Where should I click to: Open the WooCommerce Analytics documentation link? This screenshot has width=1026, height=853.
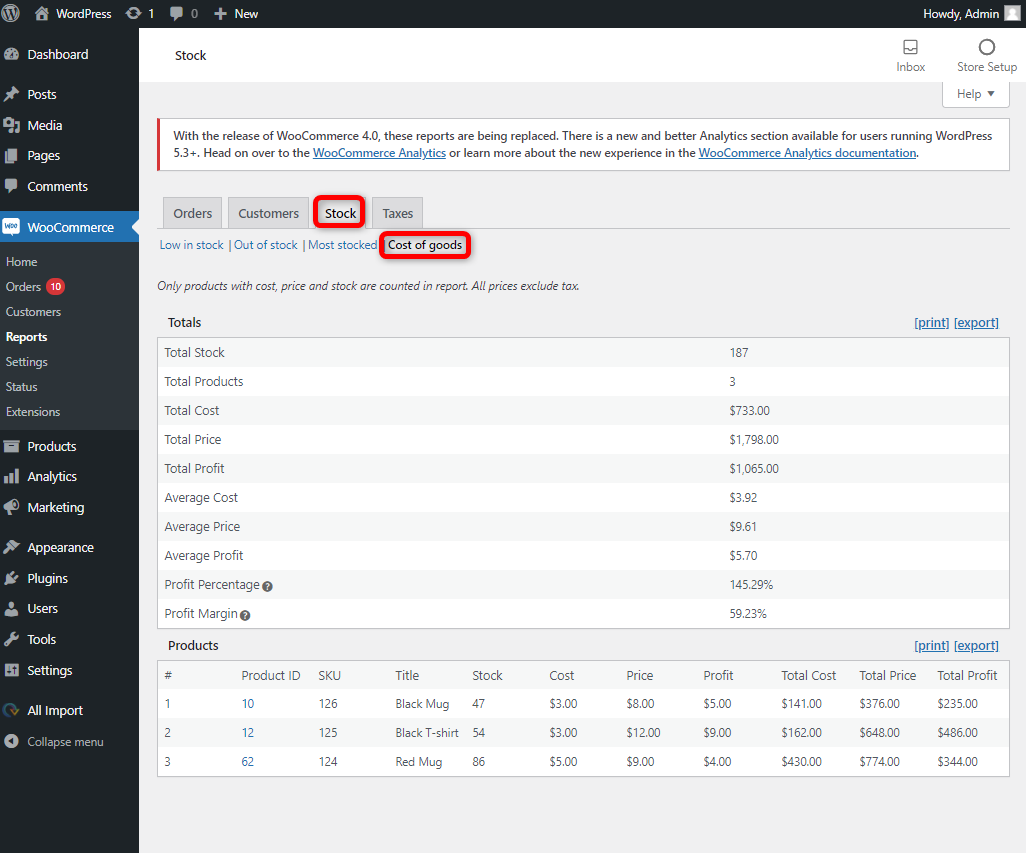click(x=807, y=152)
